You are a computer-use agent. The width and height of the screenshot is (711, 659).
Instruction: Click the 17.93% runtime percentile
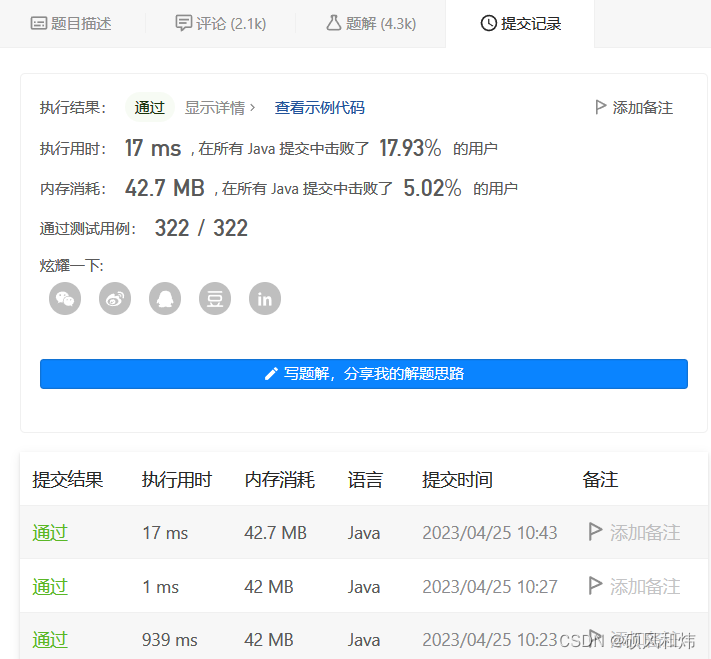pyautogui.click(x=410, y=148)
